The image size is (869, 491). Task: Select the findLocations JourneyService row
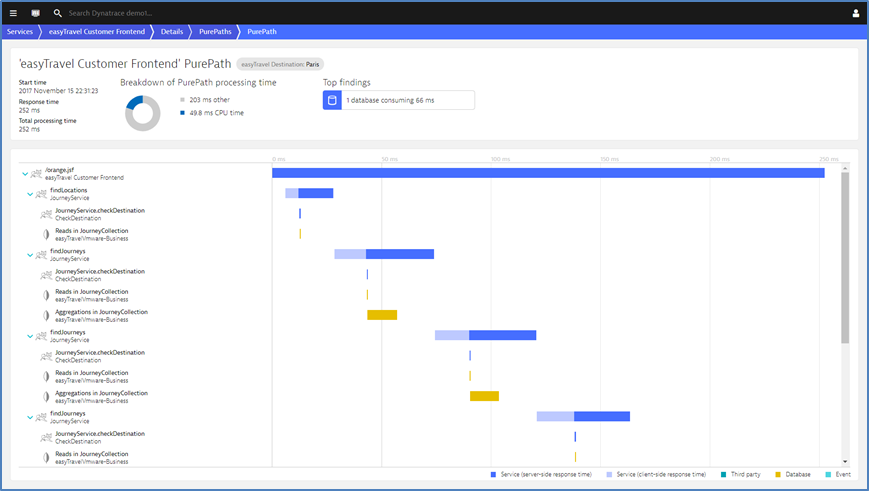coord(69,194)
